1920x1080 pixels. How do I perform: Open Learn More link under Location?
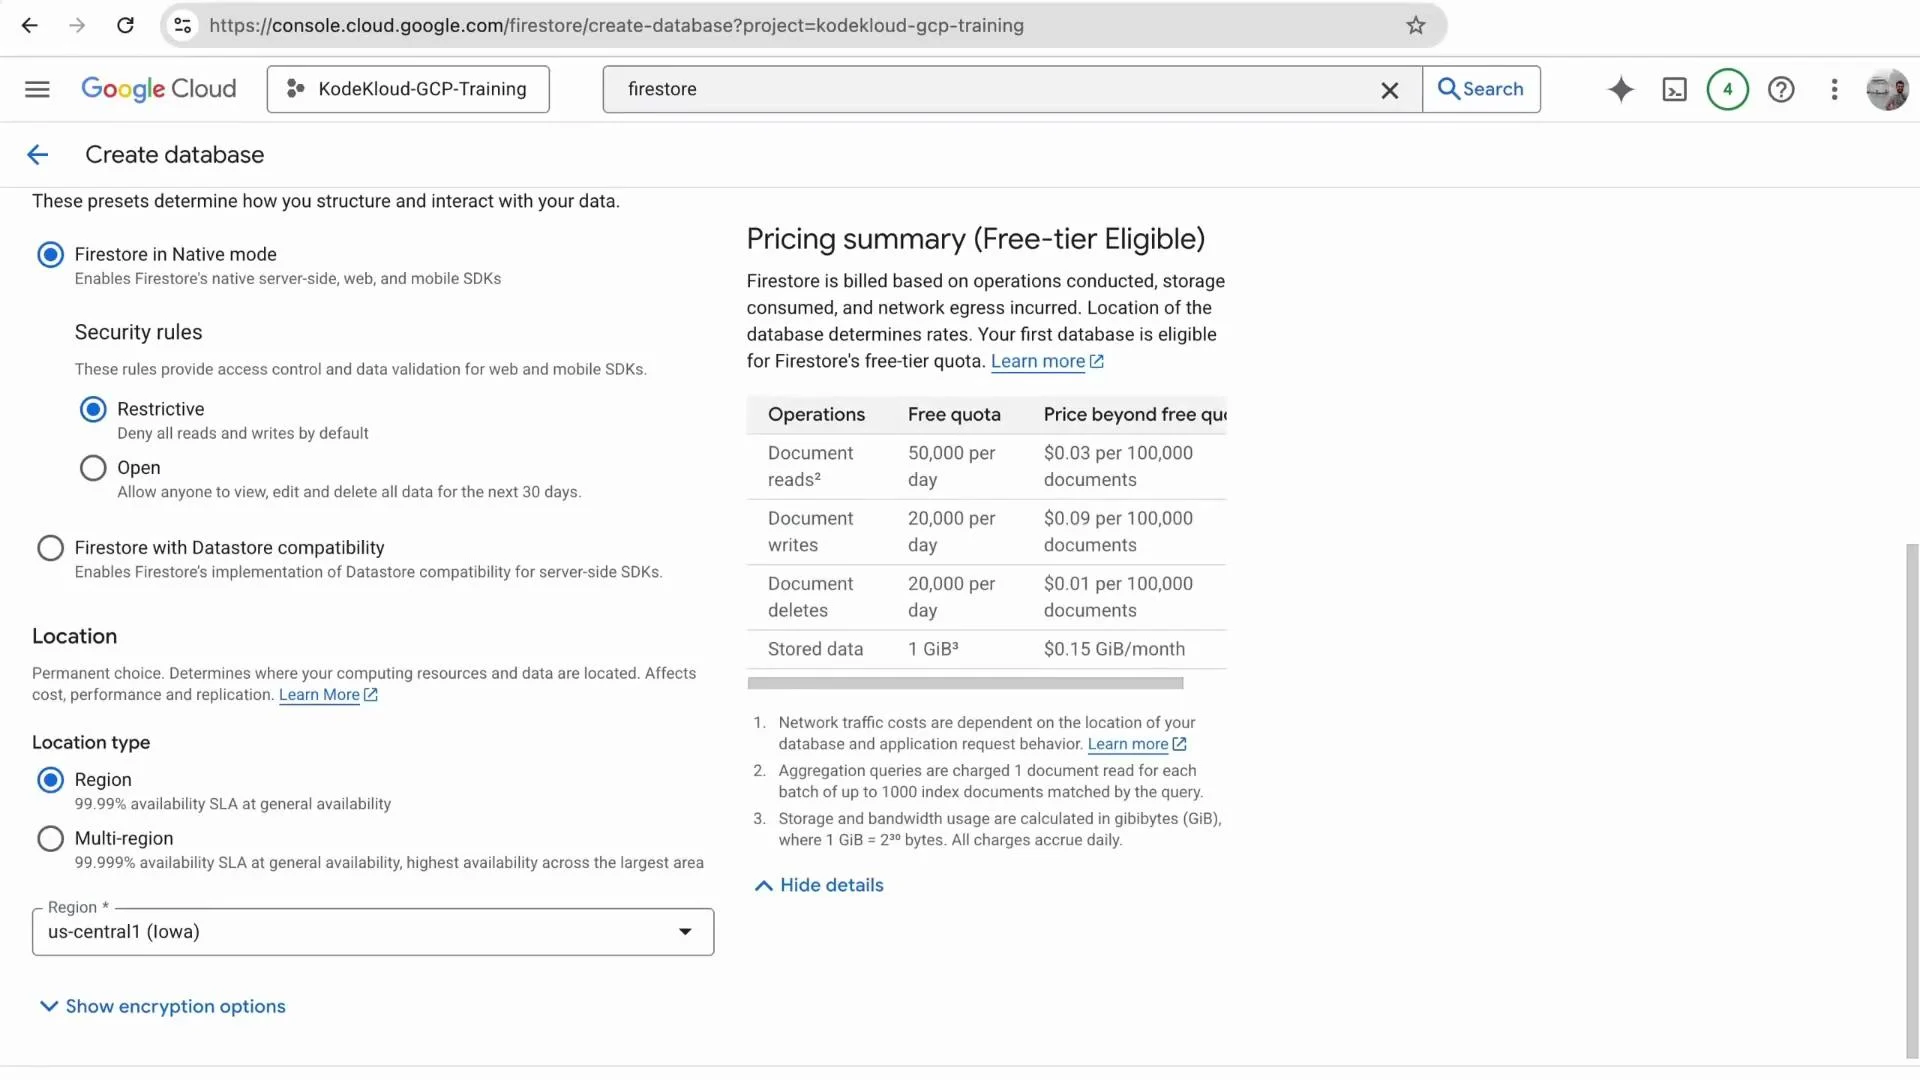(x=328, y=695)
